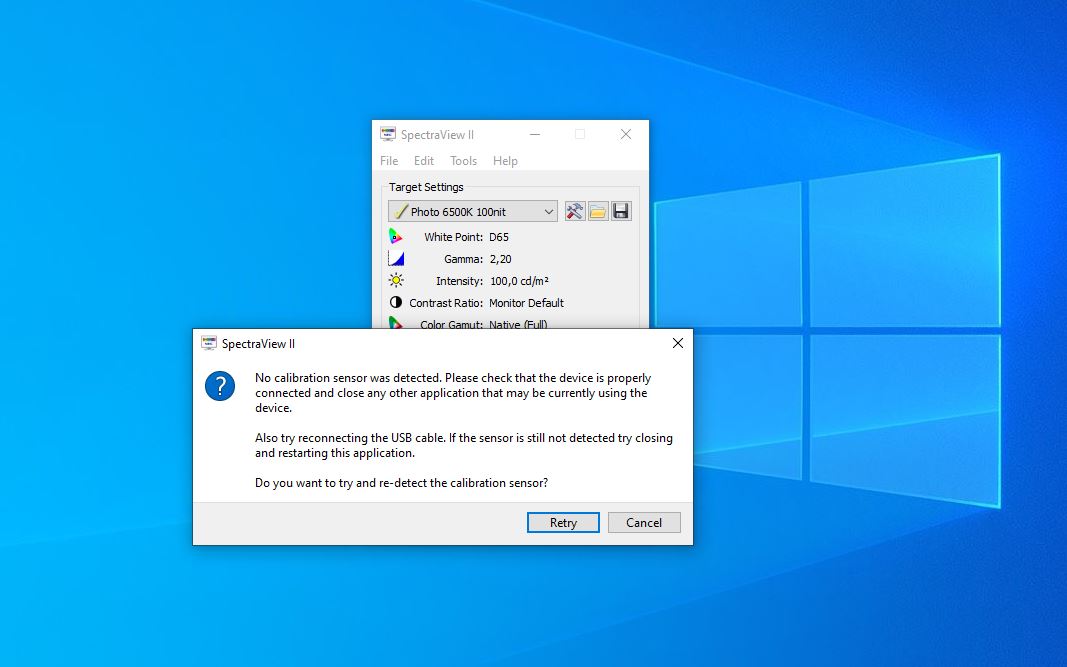This screenshot has height=667, width=1067.
Task: Open the Tools menu
Action: [x=463, y=161]
